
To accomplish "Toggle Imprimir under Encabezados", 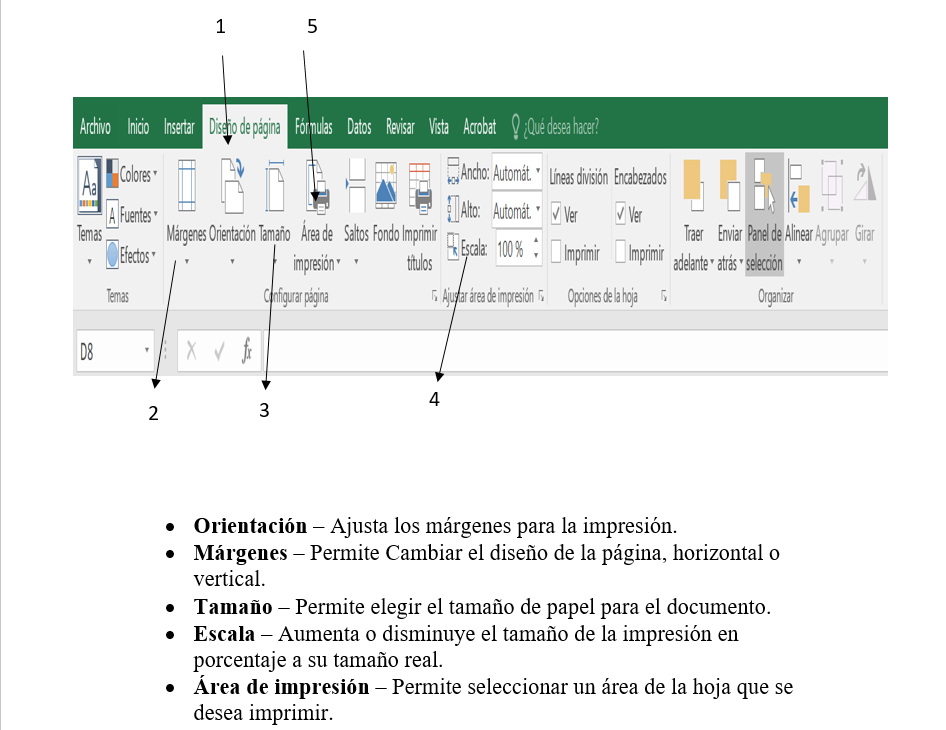I will point(620,252).
